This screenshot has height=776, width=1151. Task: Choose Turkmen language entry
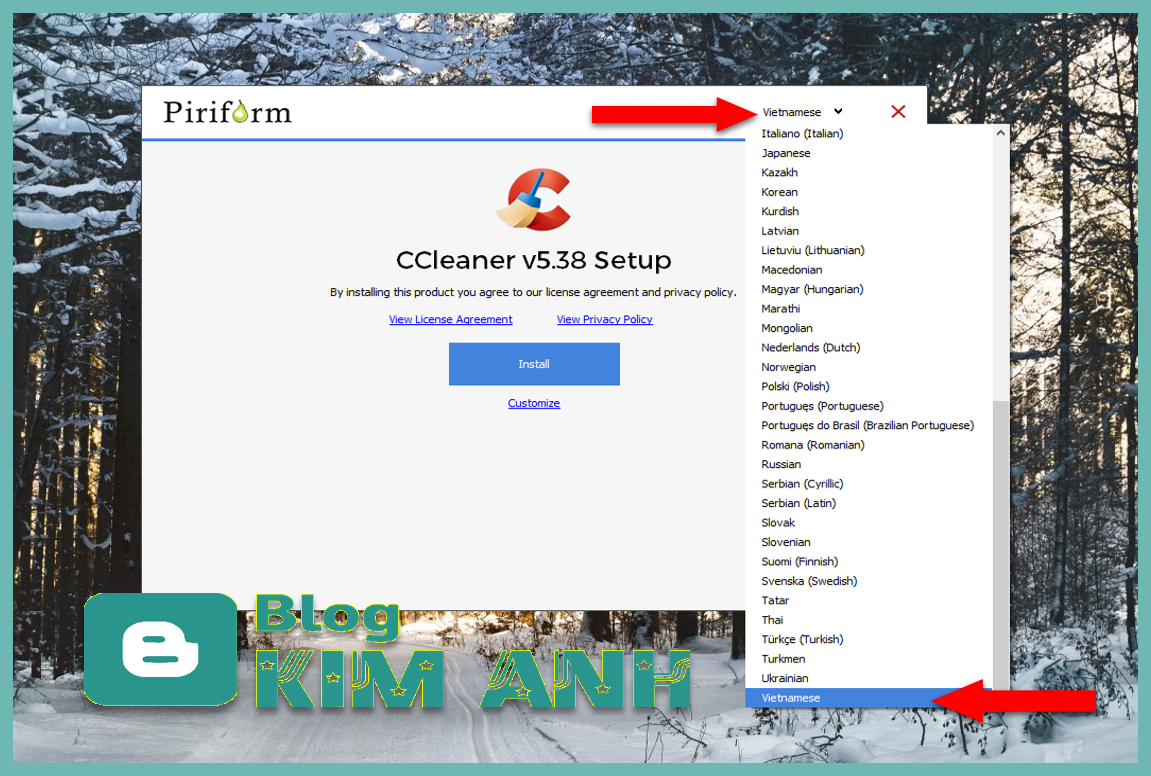869,659
